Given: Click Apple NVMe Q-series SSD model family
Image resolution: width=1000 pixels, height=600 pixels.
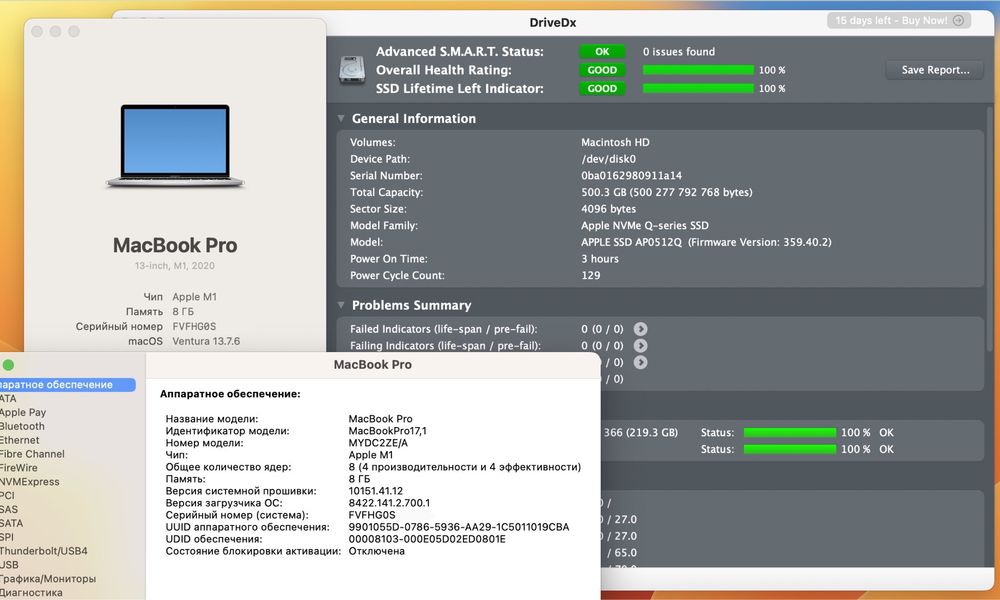Looking at the screenshot, I should pyautogui.click(x=645, y=226).
